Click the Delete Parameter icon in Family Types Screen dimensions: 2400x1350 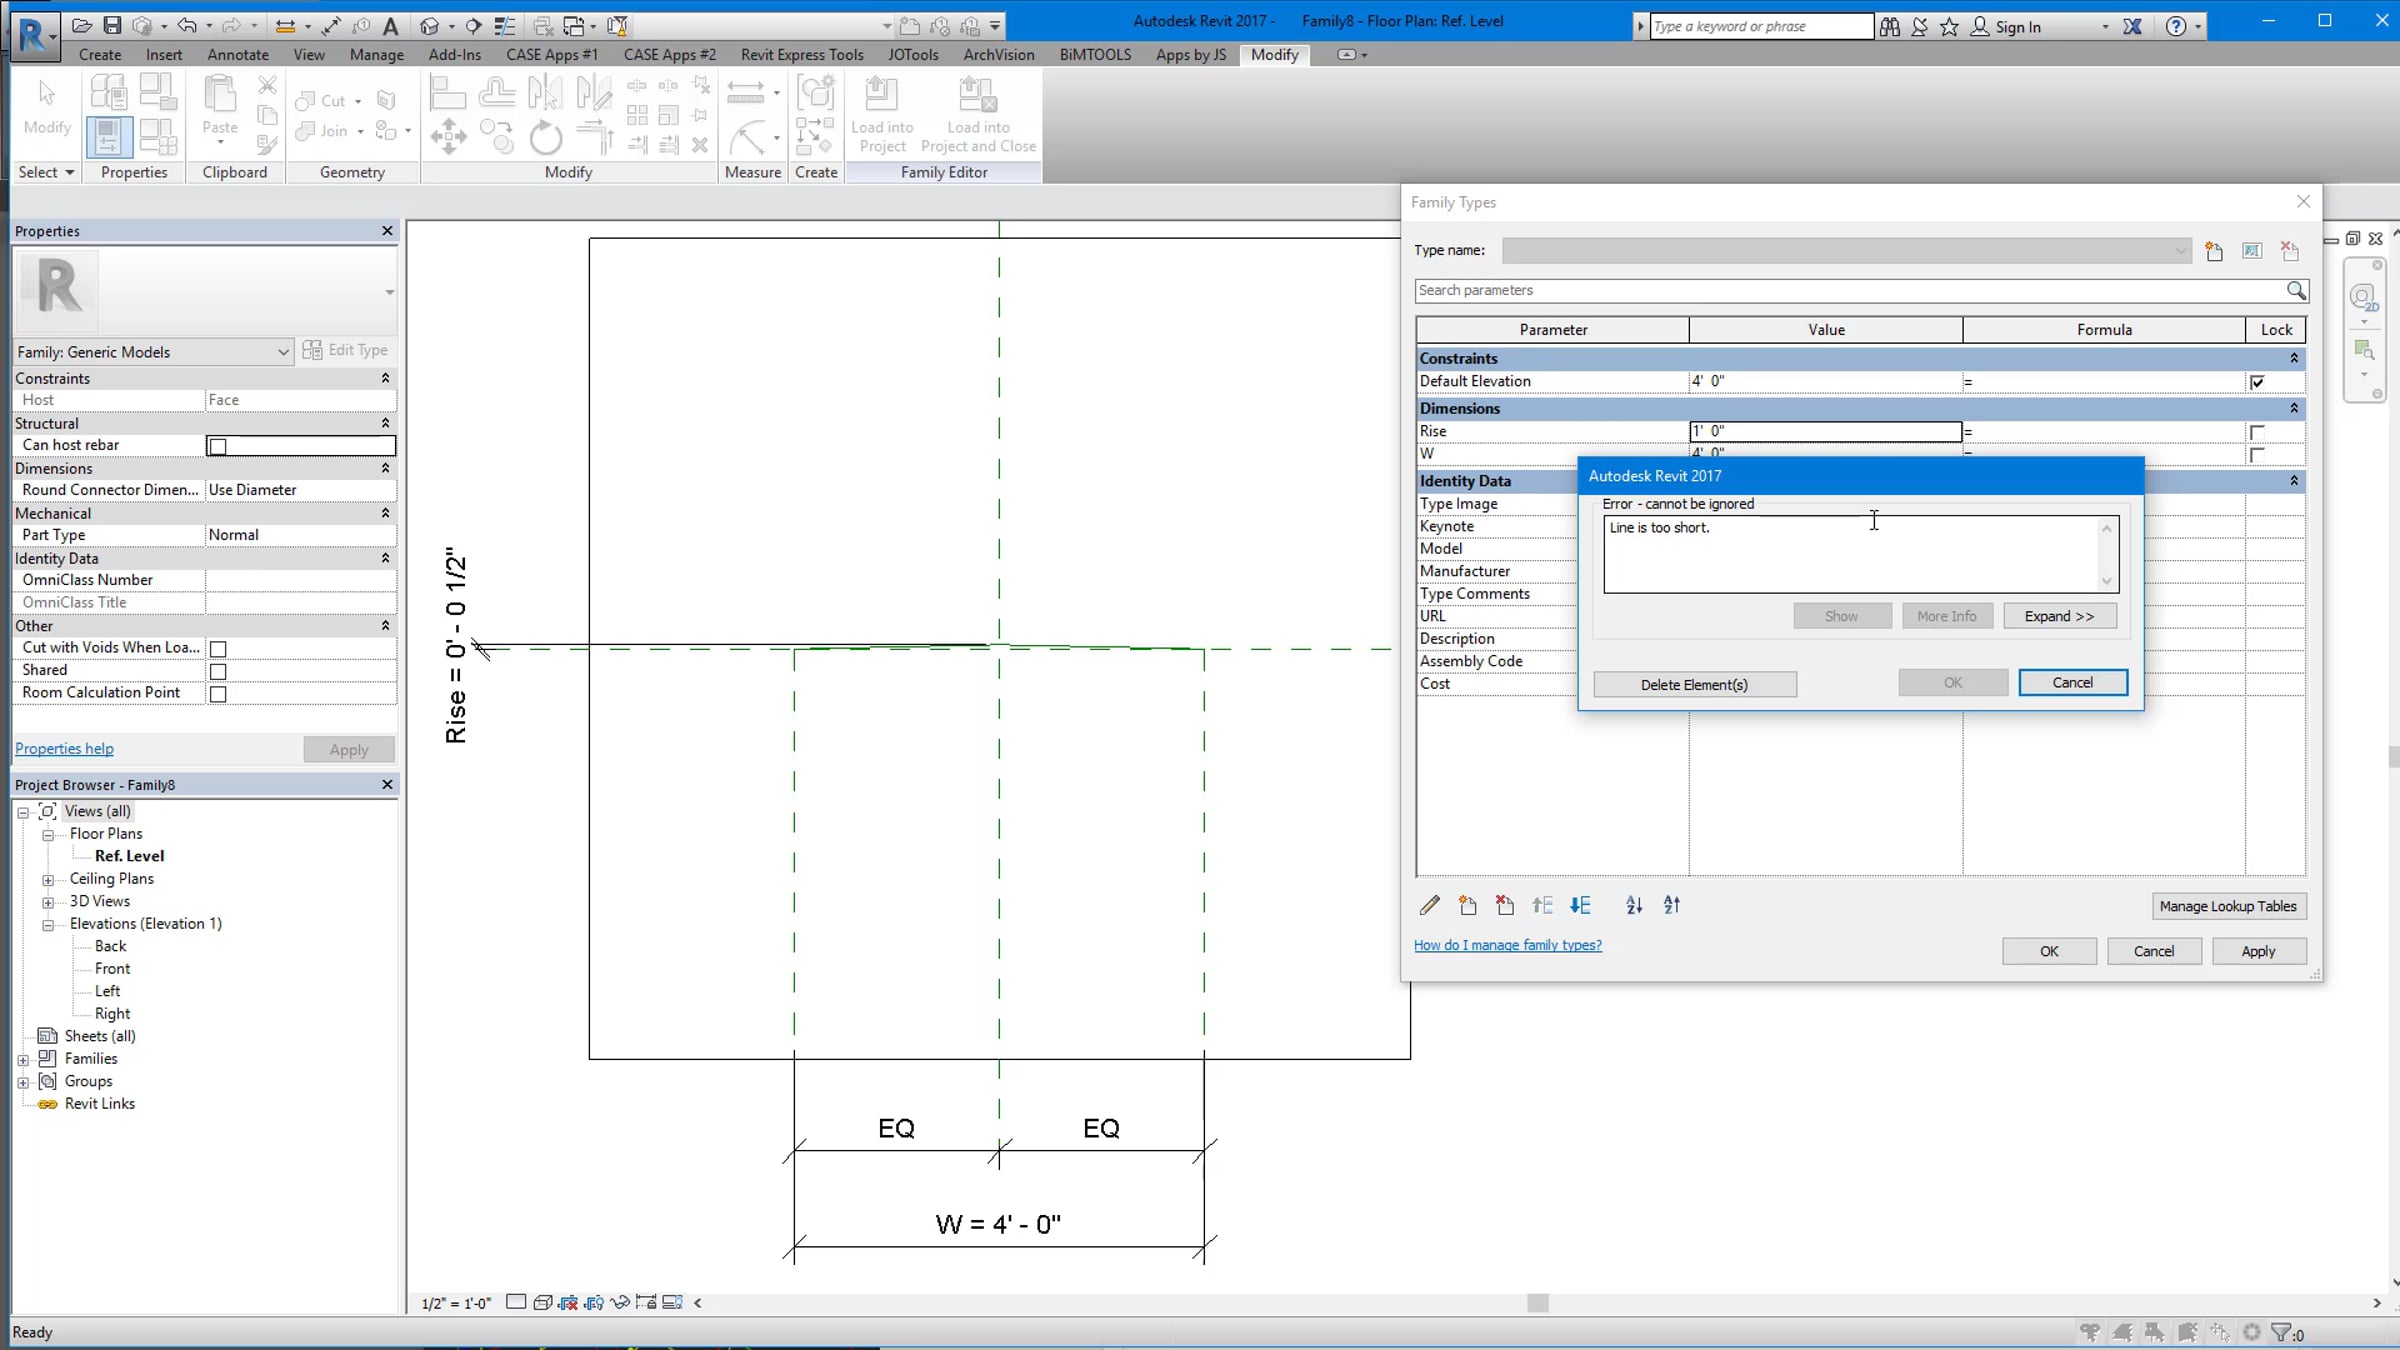pyautogui.click(x=1505, y=905)
